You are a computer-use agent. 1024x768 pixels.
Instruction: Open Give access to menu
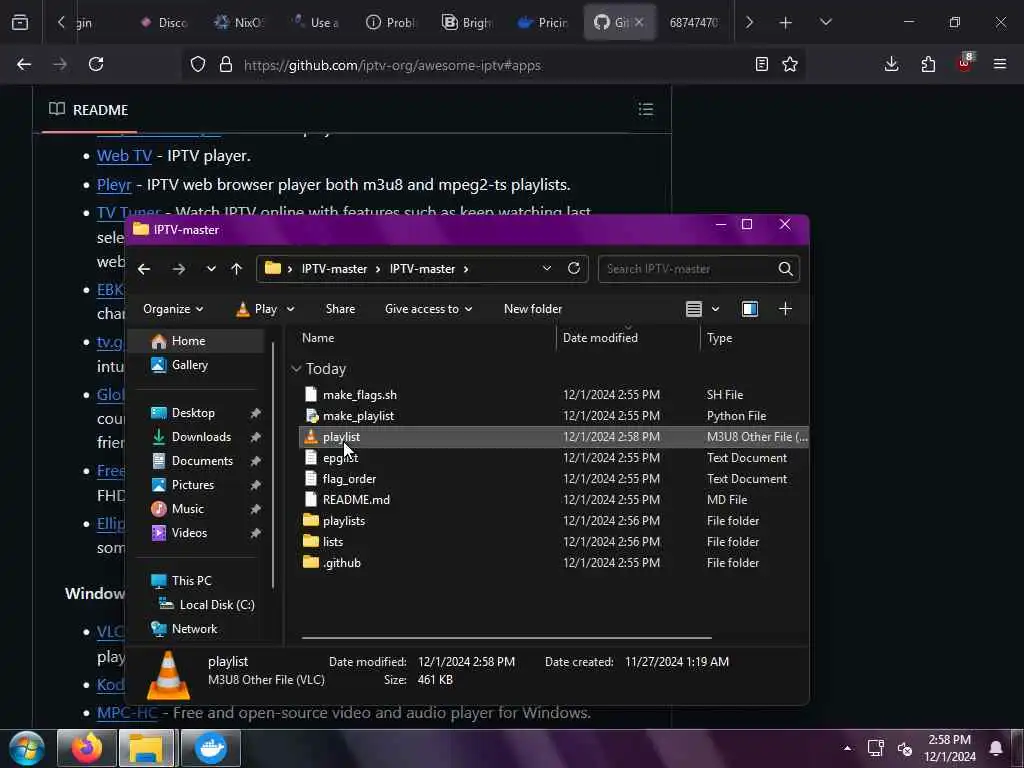point(428,309)
